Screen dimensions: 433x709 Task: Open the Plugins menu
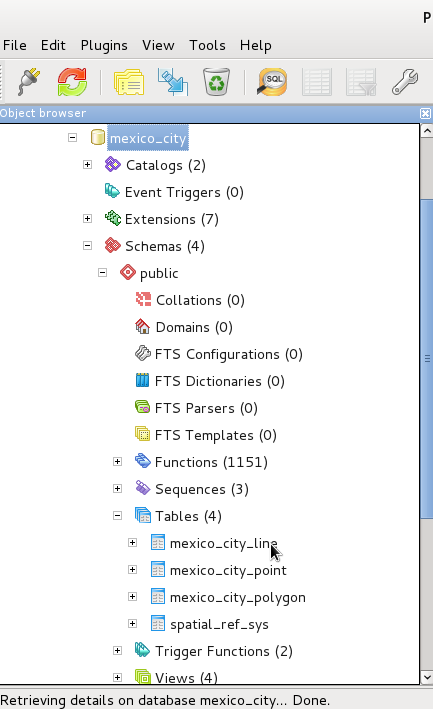click(x=104, y=45)
